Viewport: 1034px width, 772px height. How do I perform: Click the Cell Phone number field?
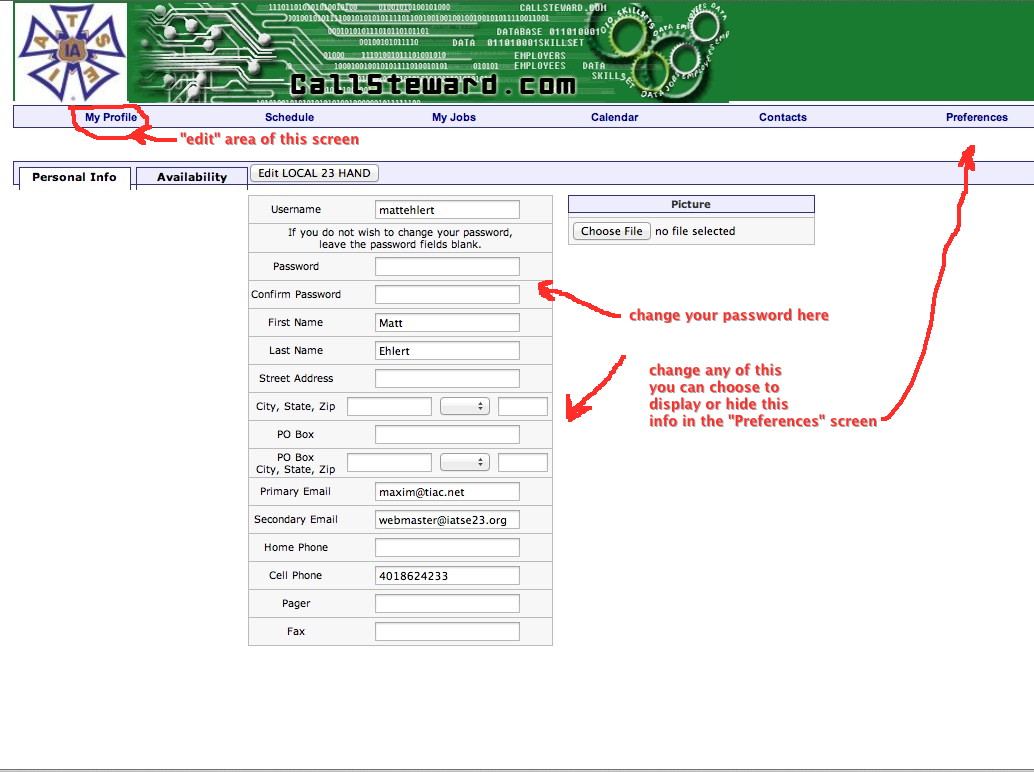(x=447, y=575)
